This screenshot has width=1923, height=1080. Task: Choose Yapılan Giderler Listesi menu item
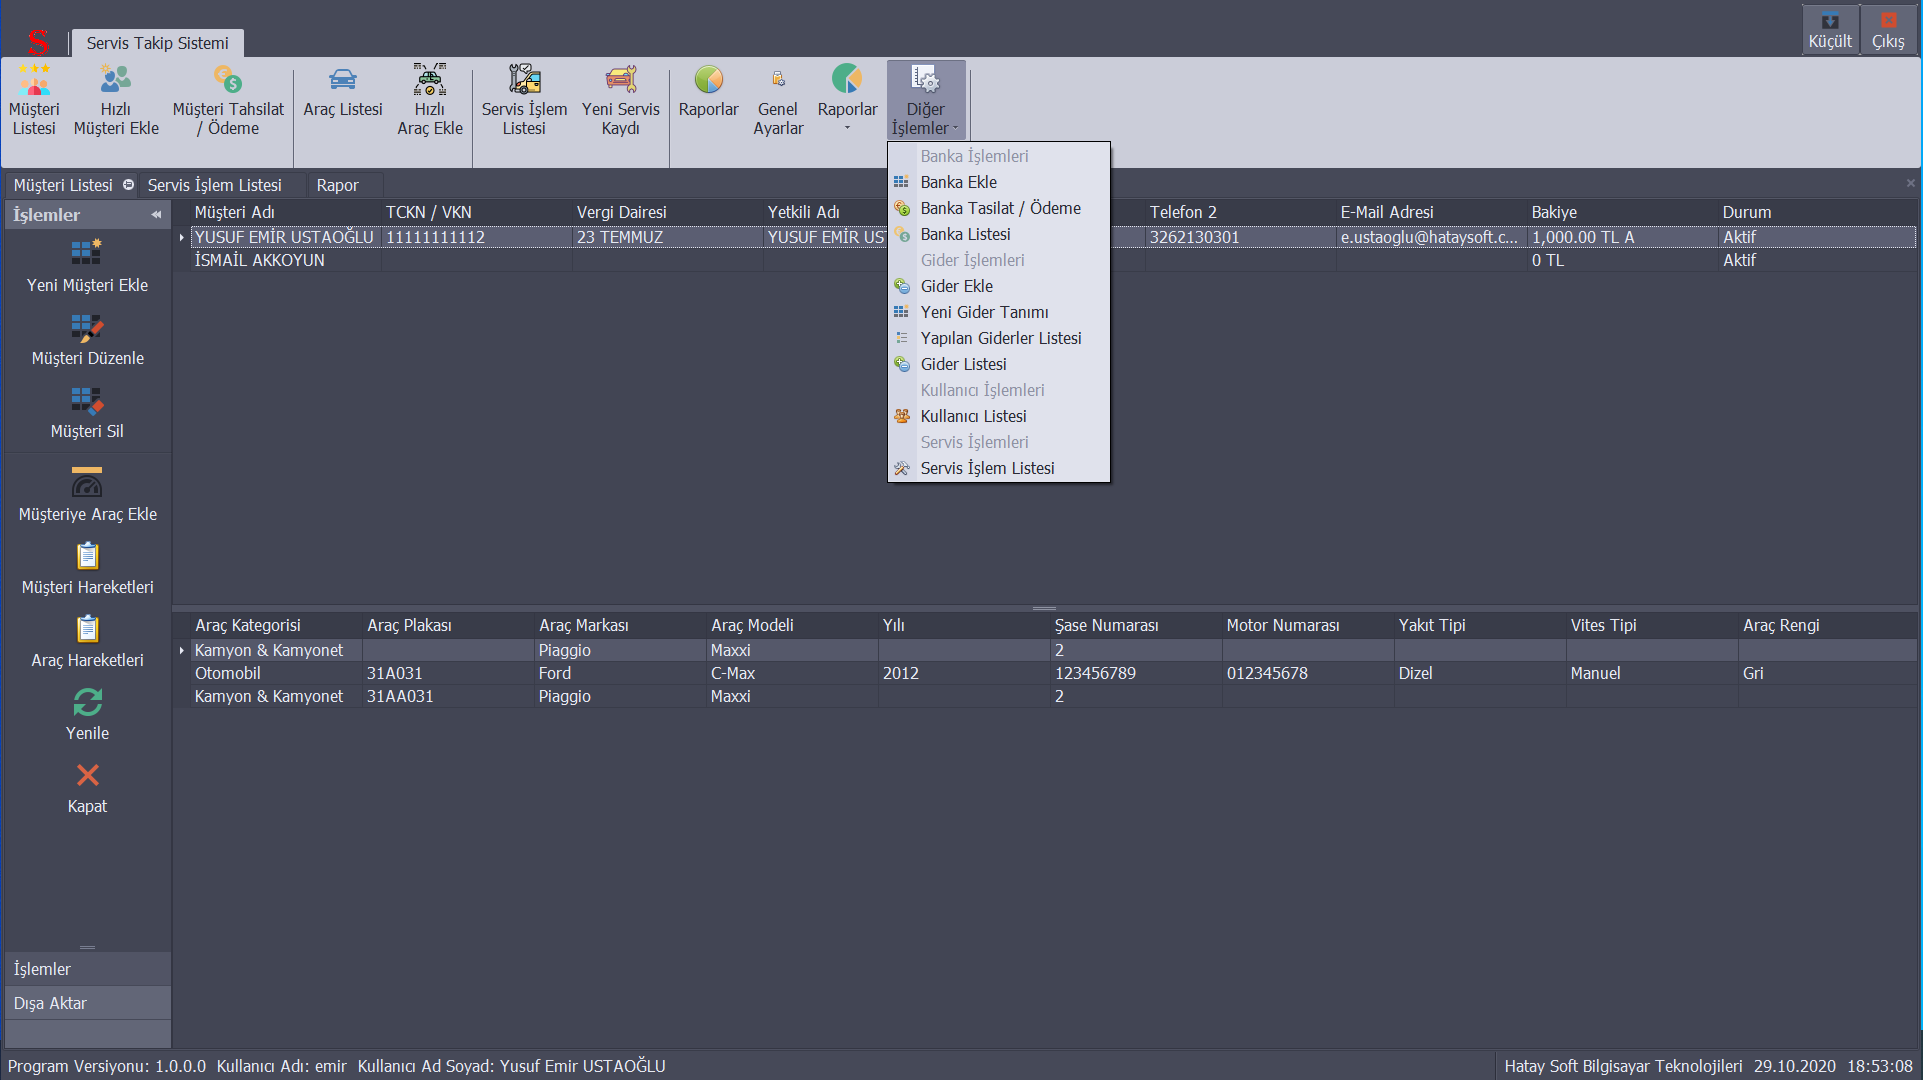coord(1000,338)
